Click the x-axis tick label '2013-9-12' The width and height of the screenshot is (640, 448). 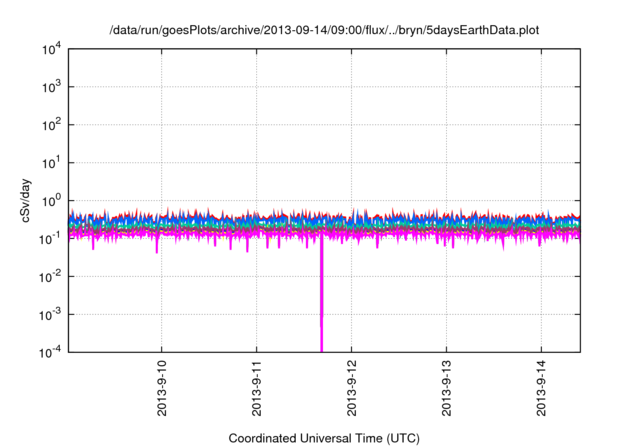pyautogui.click(x=352, y=388)
